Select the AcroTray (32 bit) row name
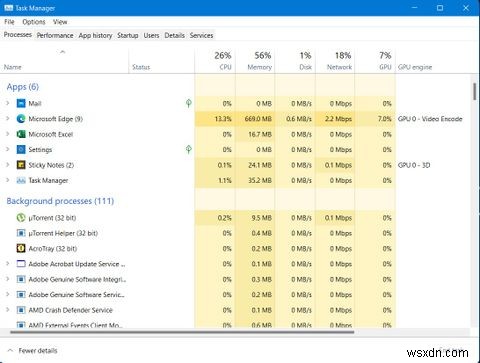 53,249
